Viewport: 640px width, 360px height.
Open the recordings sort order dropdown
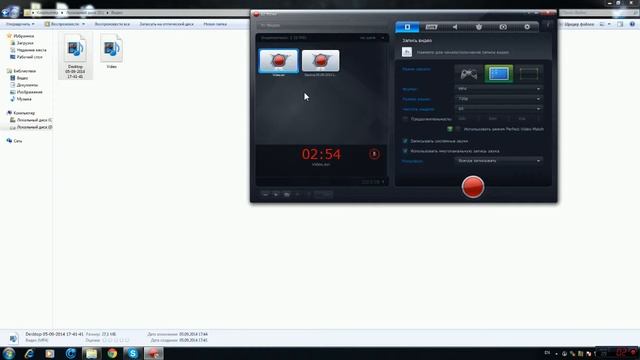(x=371, y=38)
